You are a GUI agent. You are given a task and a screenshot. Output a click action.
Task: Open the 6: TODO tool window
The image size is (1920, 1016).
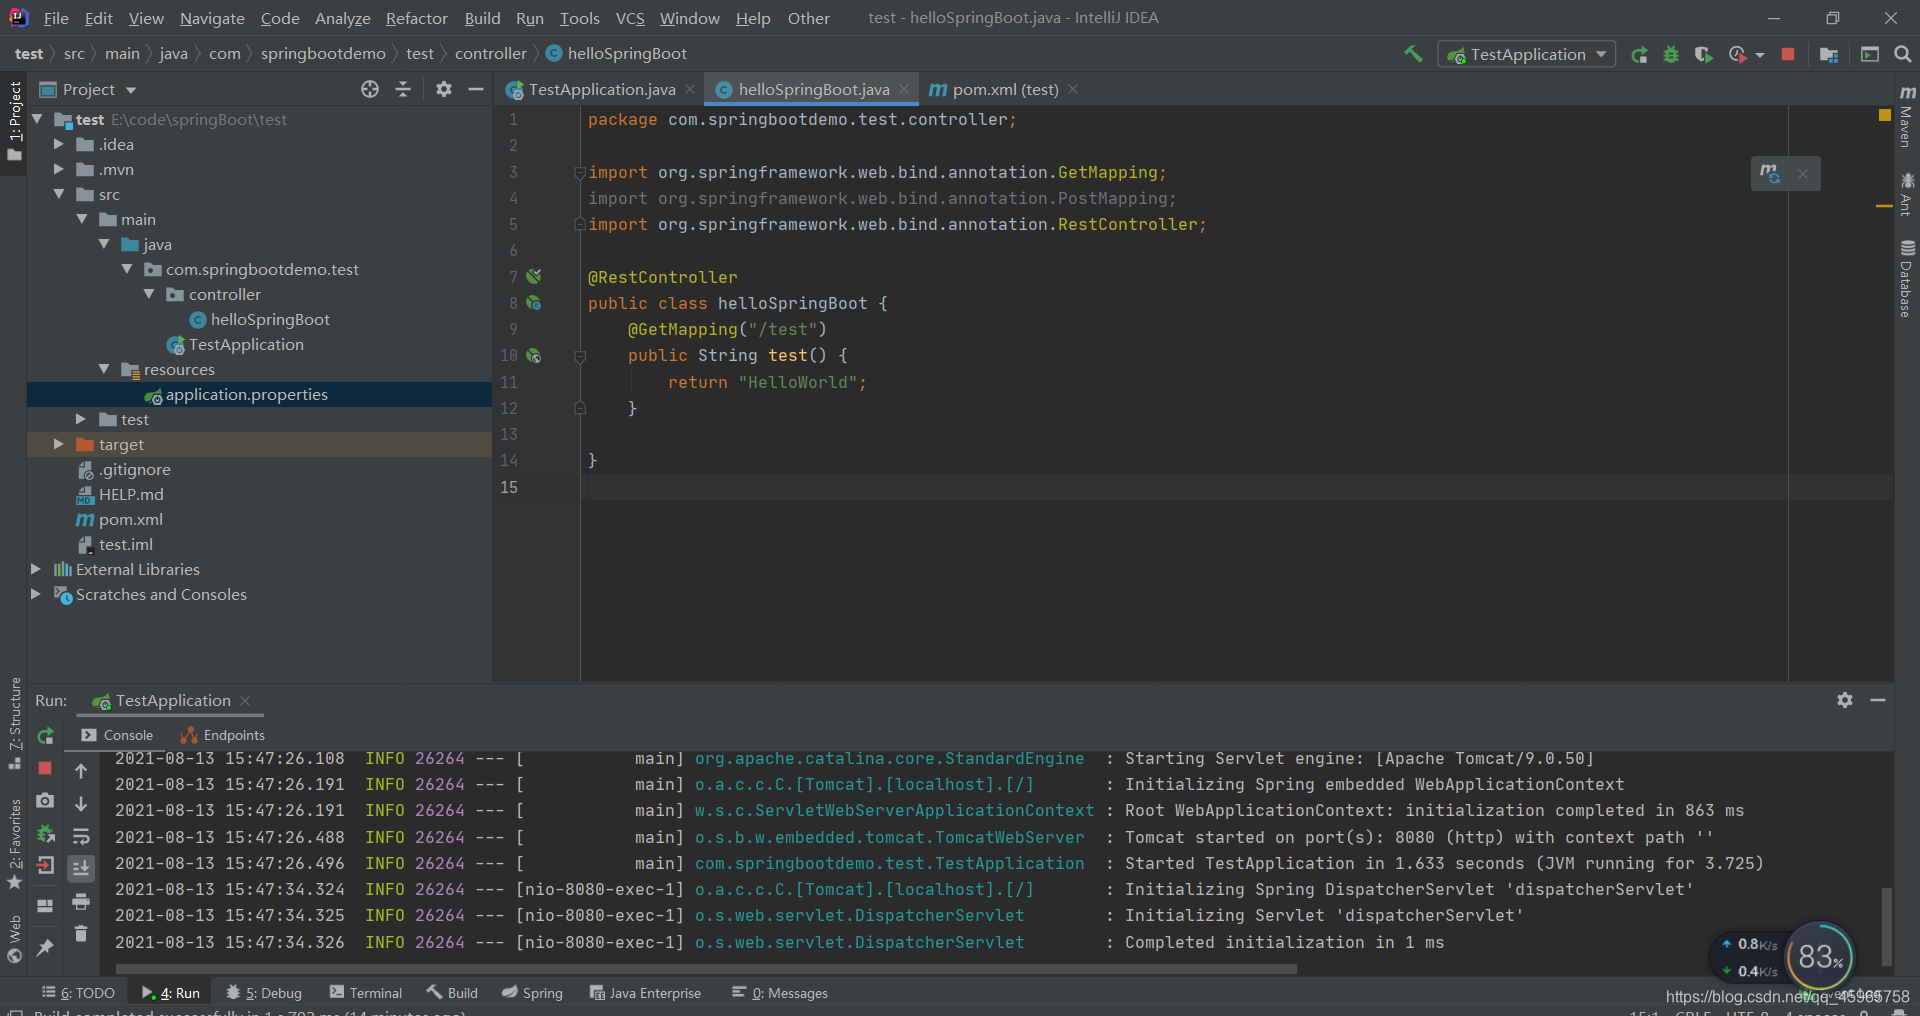tap(79, 993)
